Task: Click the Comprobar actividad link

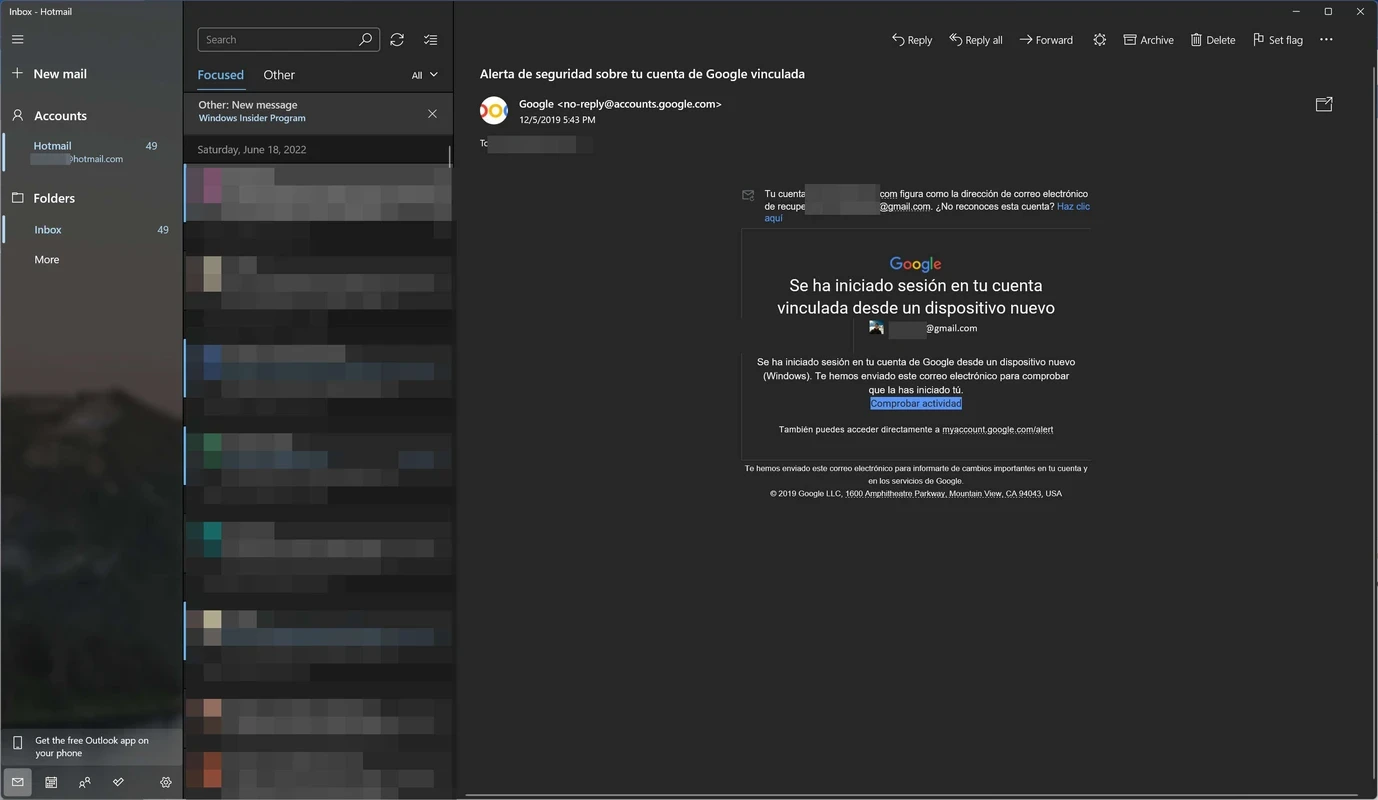Action: click(916, 403)
